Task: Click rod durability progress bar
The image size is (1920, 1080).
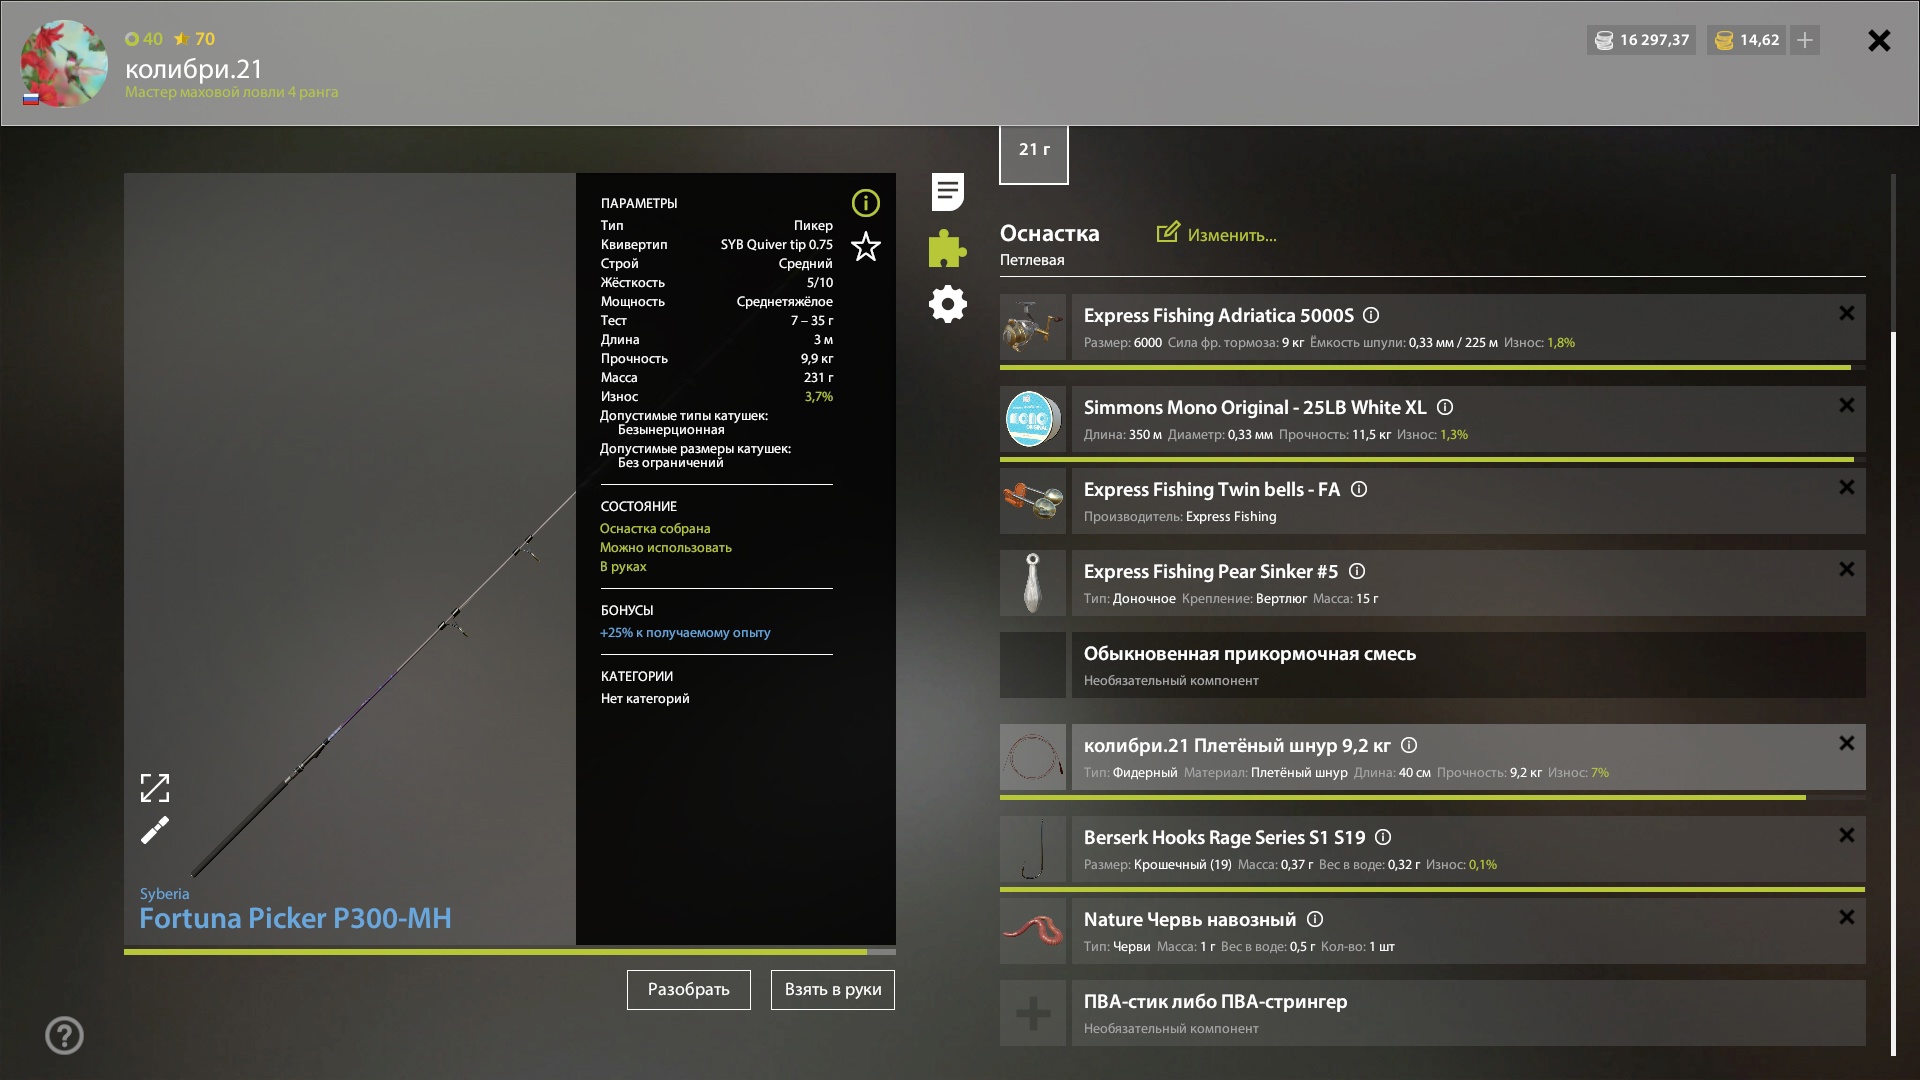Action: 510,952
